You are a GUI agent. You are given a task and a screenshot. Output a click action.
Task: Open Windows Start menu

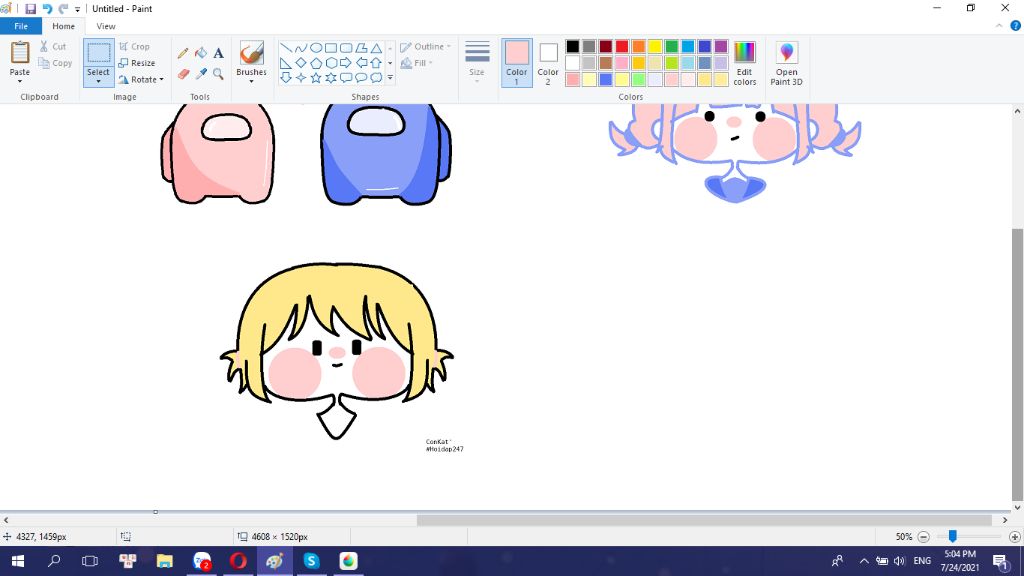18,561
